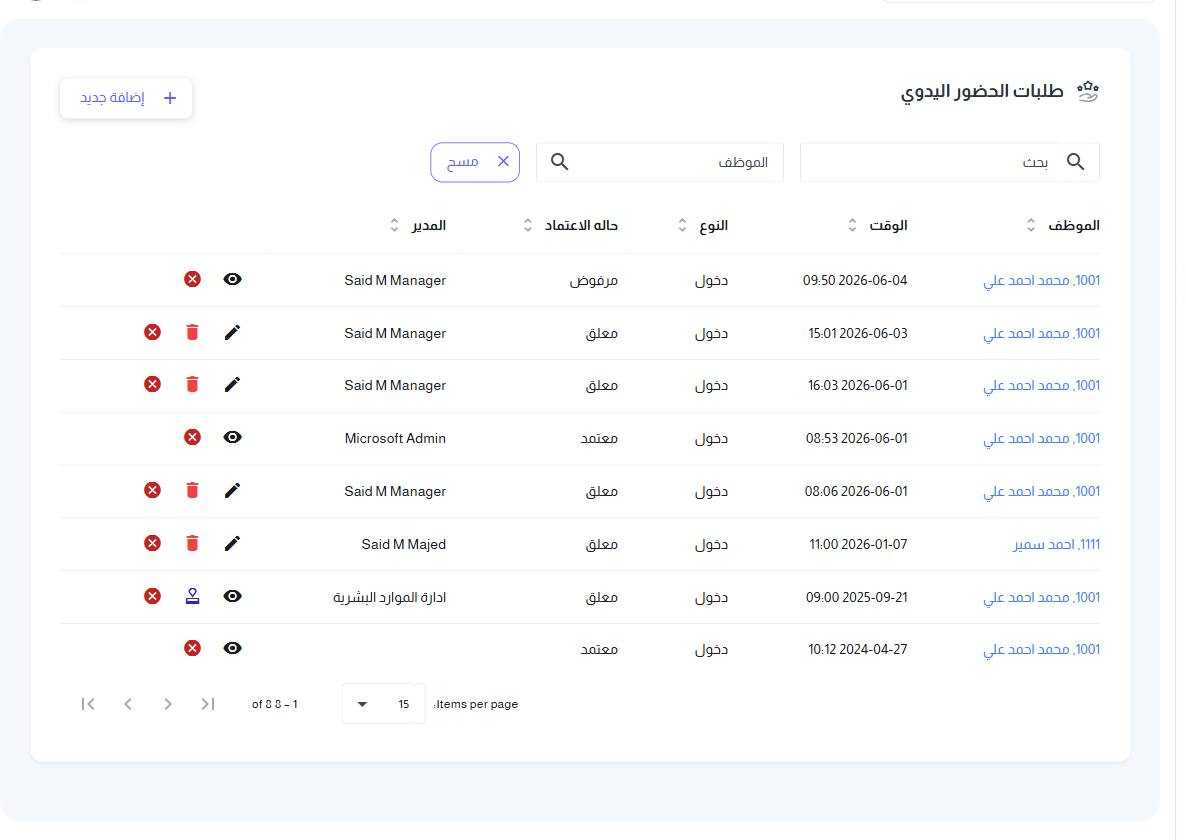Go to the previous page

pyautogui.click(x=168, y=704)
